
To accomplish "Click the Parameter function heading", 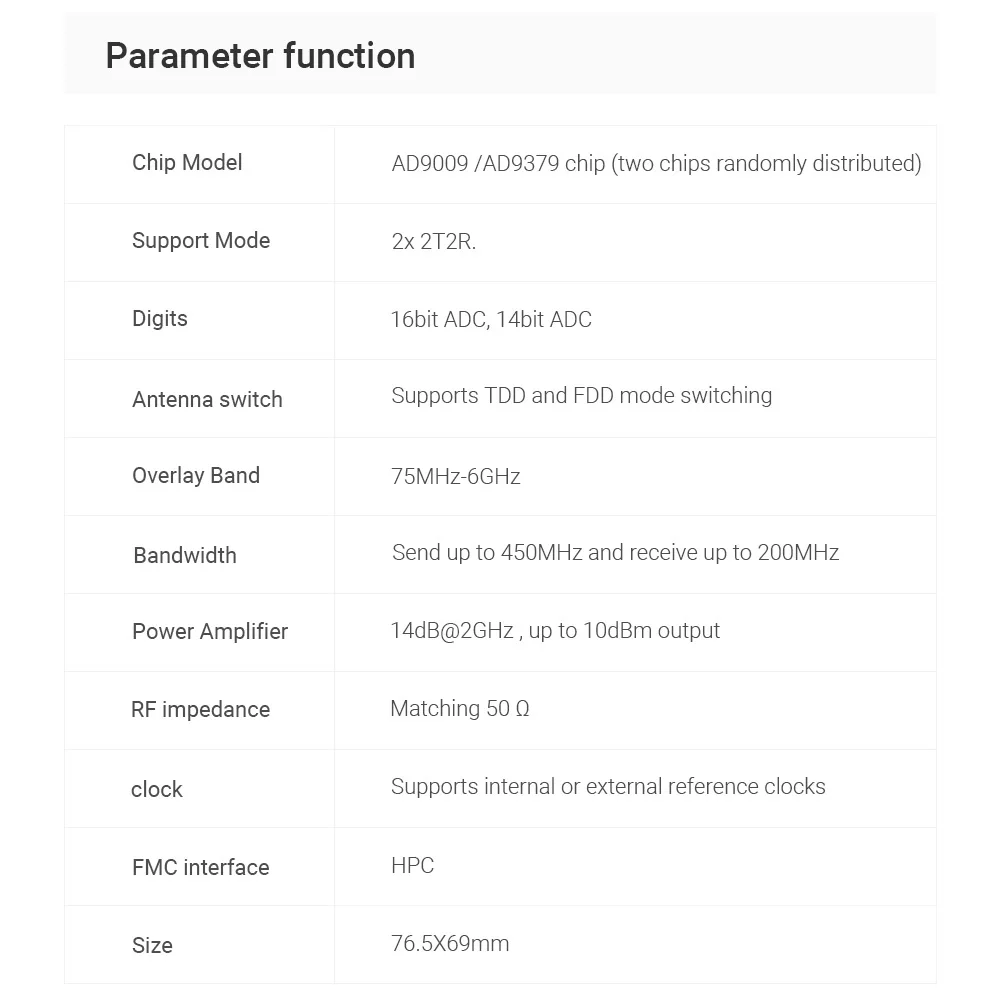I will click(x=260, y=56).
